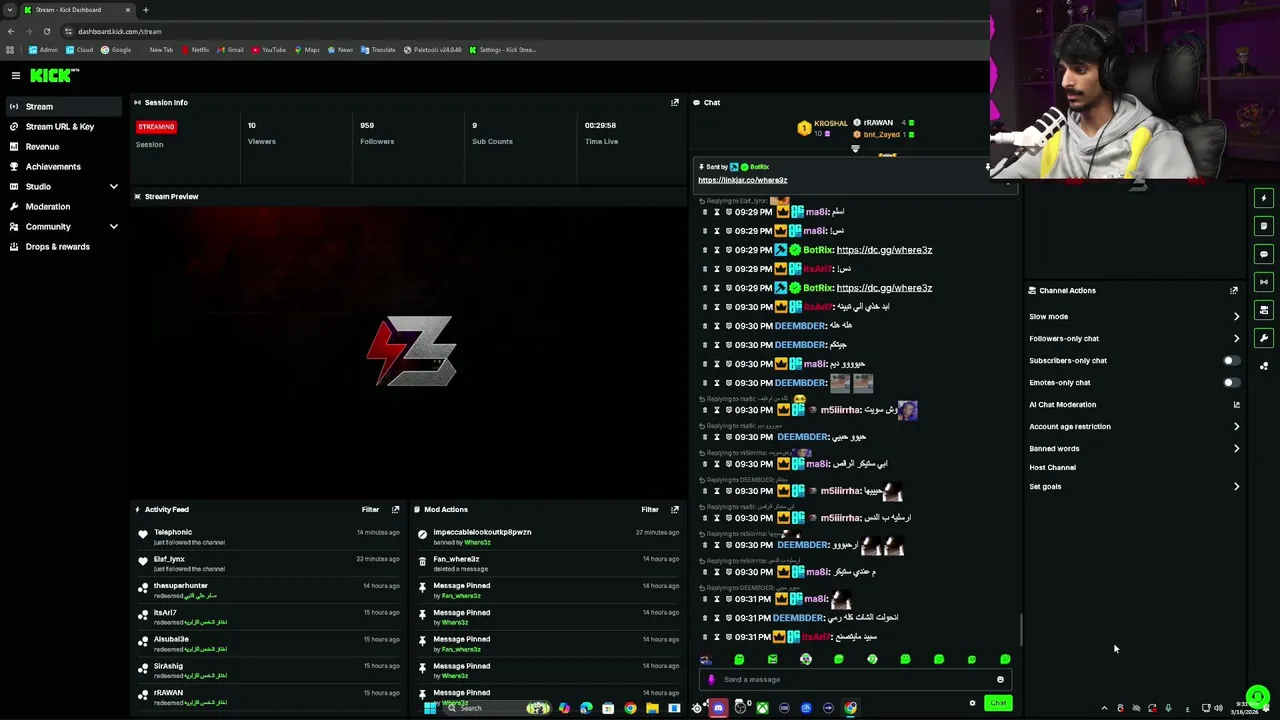Click the Kick logo

tap(54, 75)
